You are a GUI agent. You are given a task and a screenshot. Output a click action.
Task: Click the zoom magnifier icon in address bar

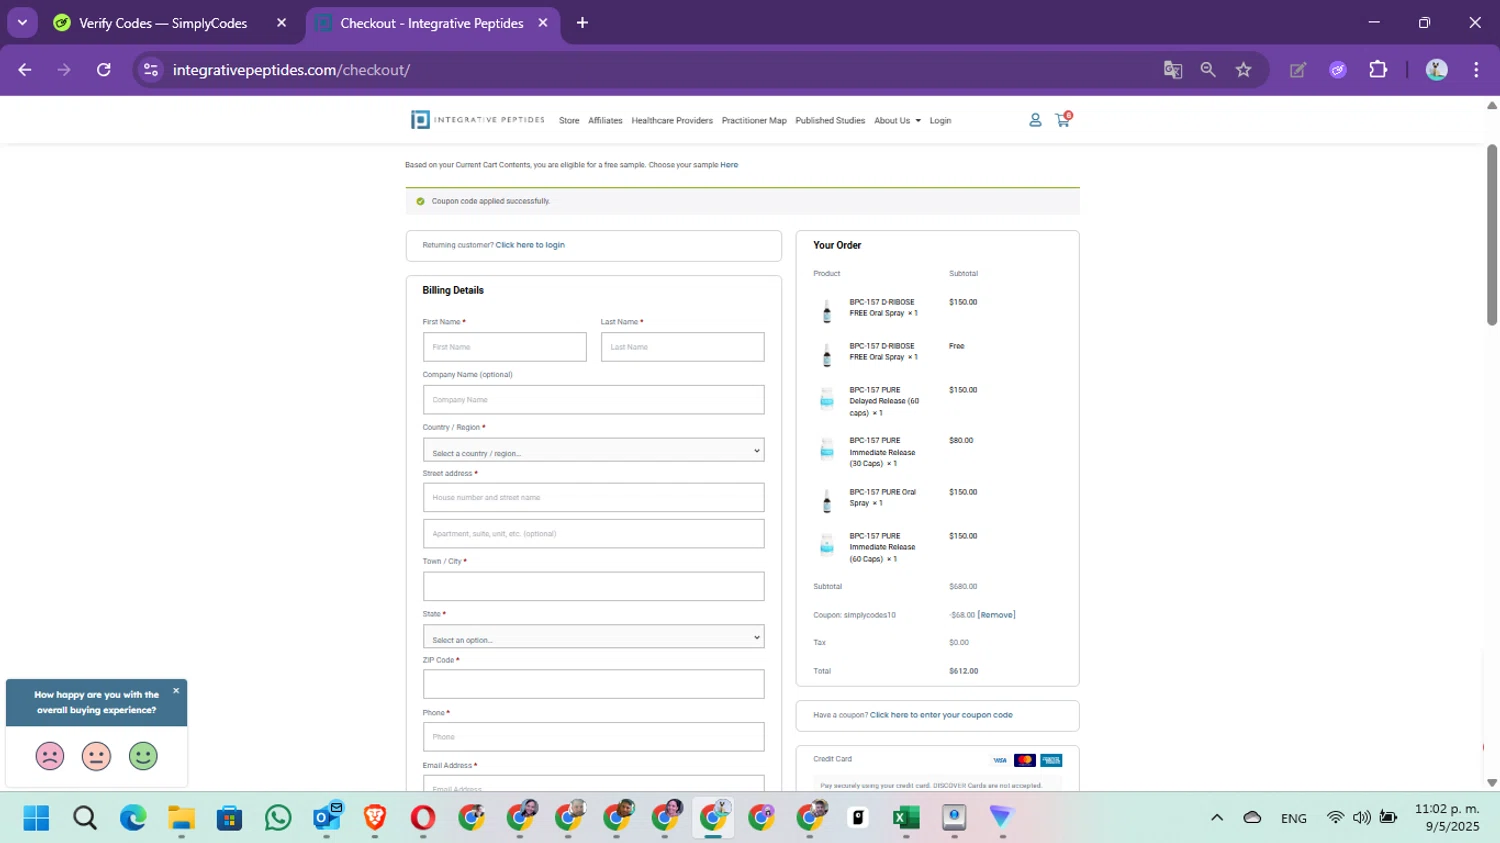click(1208, 70)
